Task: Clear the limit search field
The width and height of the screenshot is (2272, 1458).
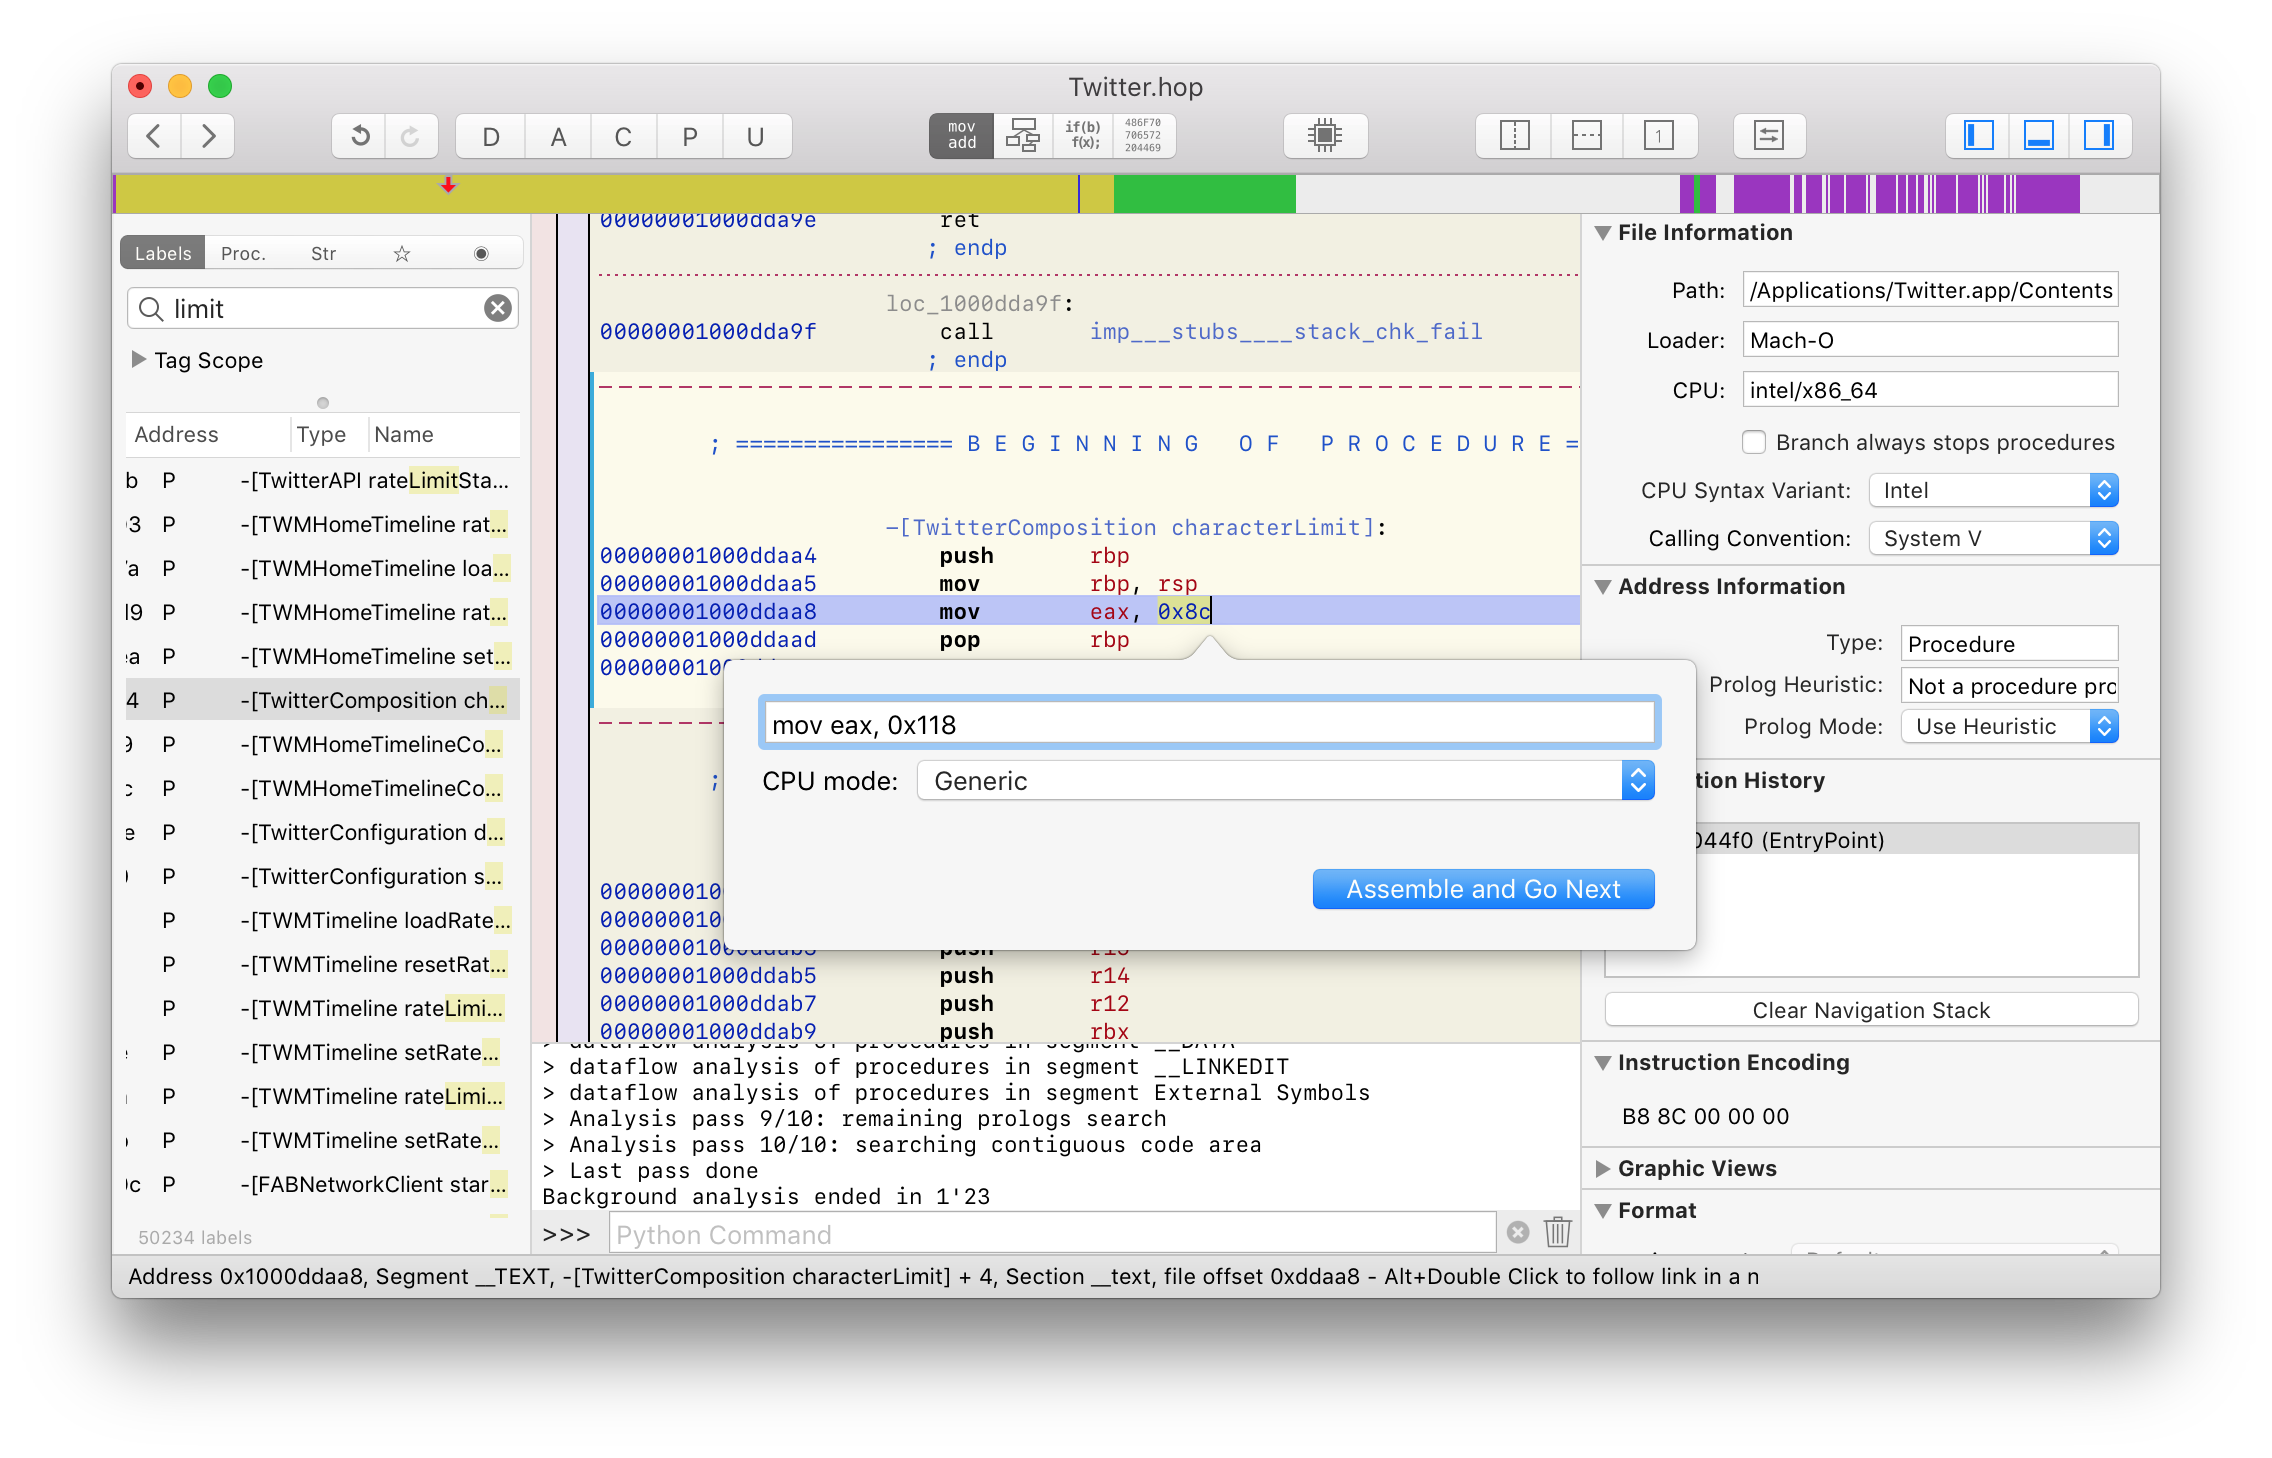Action: coord(497,308)
